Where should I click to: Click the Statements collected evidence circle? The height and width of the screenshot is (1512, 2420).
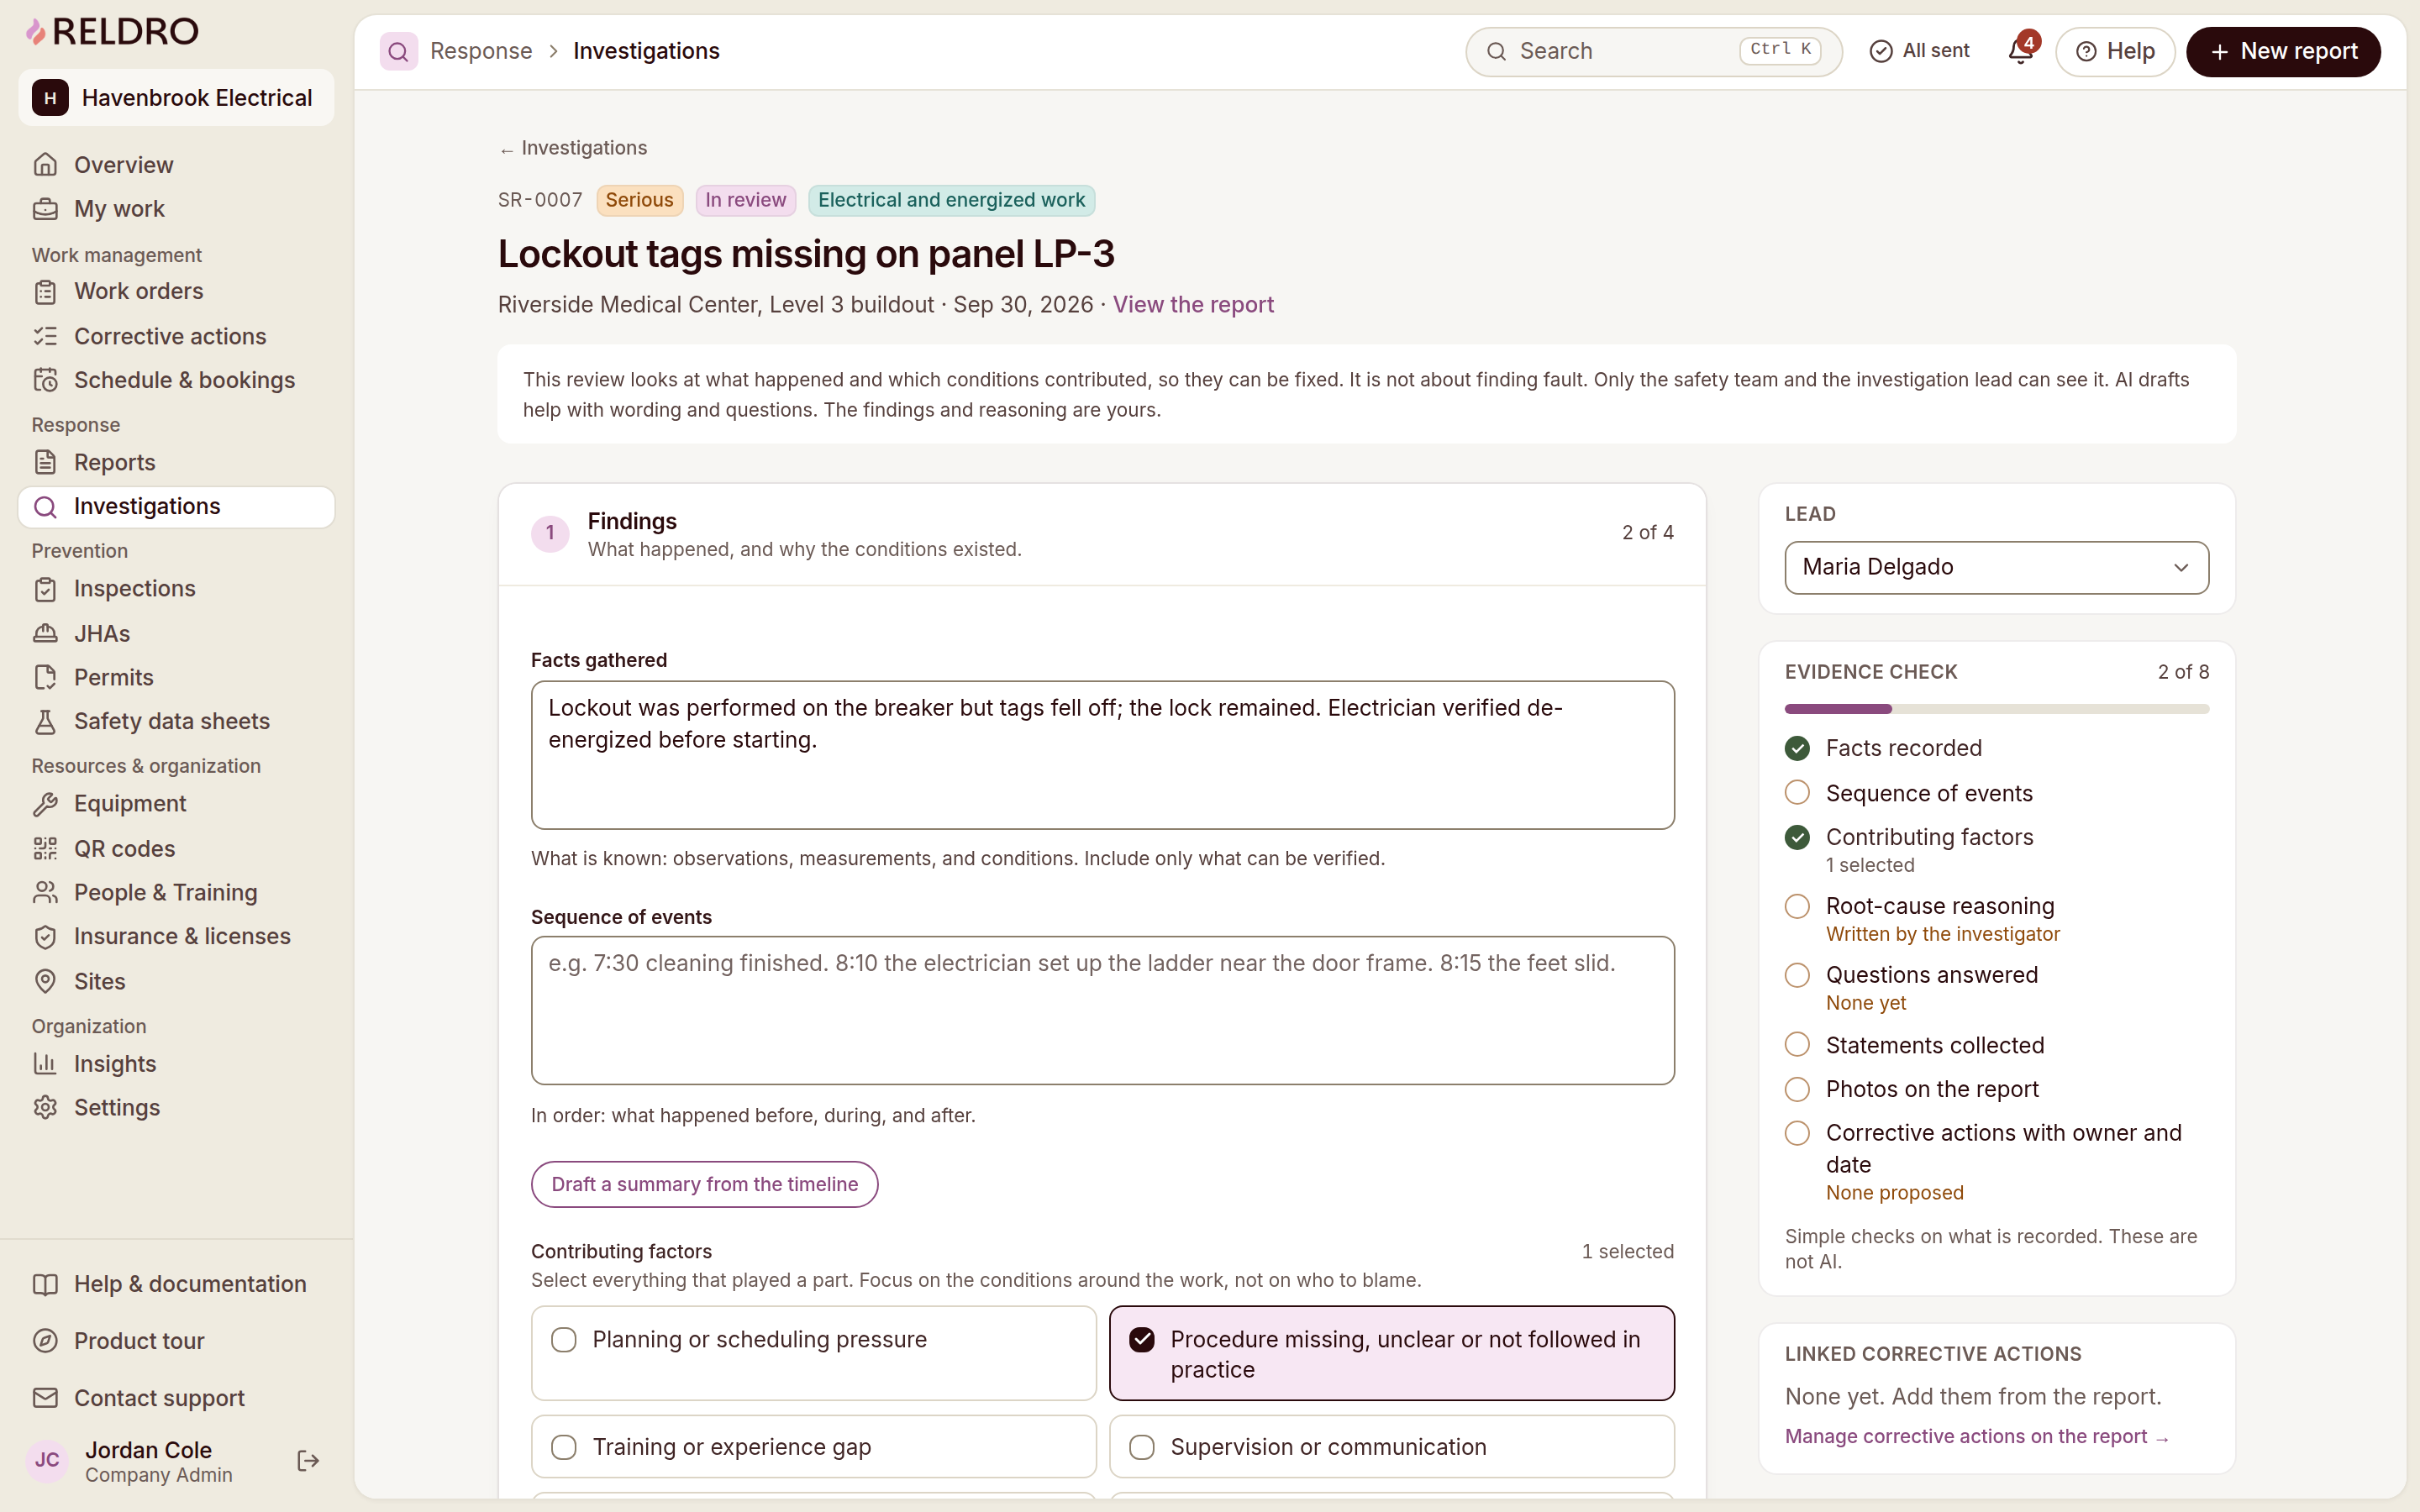pos(1797,1045)
